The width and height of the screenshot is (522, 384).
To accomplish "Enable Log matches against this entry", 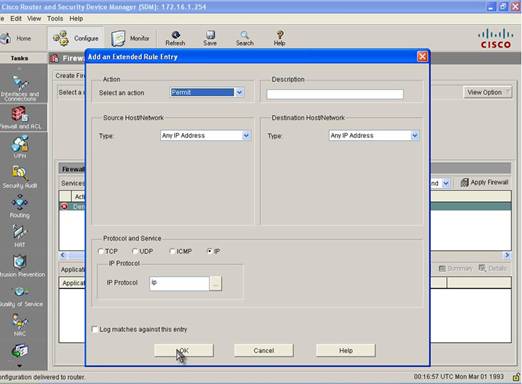I will (95, 329).
